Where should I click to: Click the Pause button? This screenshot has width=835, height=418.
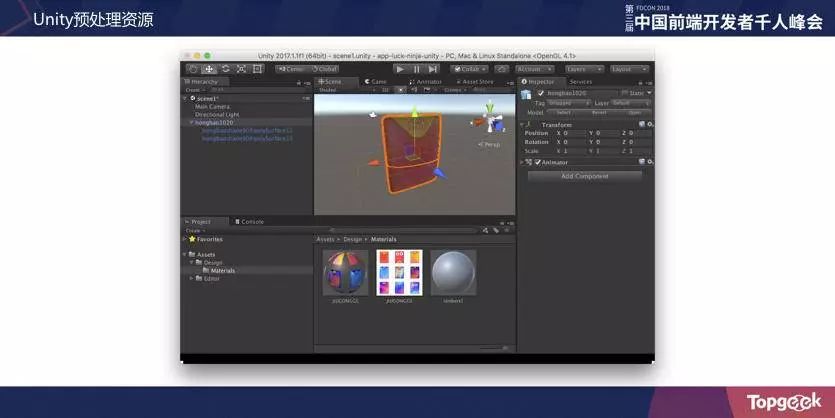click(416, 69)
